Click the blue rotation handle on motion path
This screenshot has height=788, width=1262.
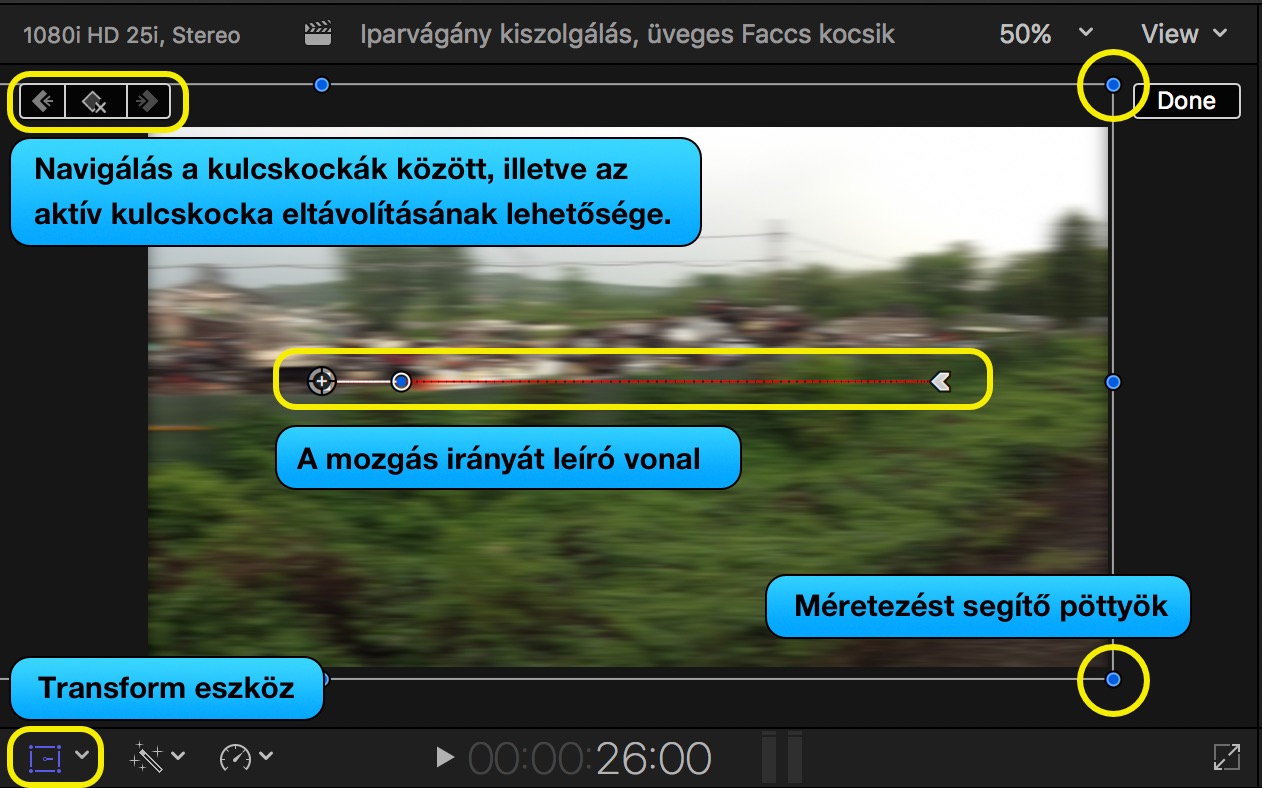pyautogui.click(x=401, y=381)
